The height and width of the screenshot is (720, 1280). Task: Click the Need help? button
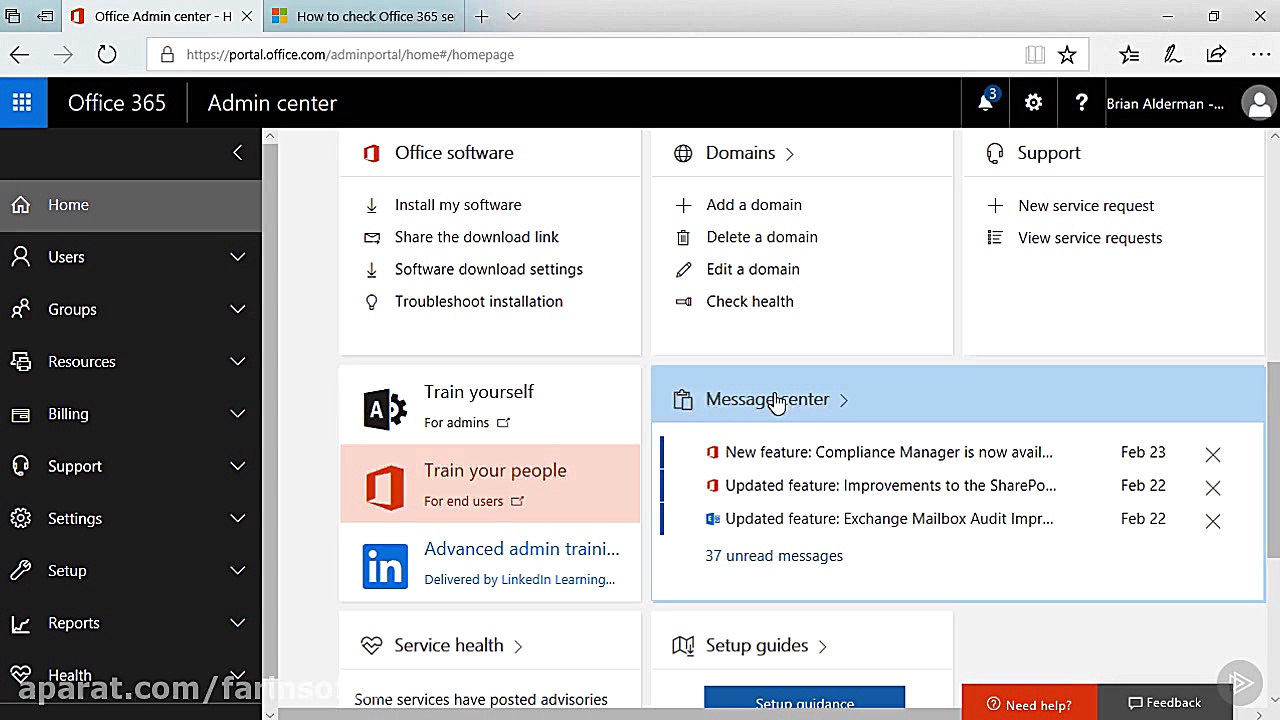point(1029,705)
